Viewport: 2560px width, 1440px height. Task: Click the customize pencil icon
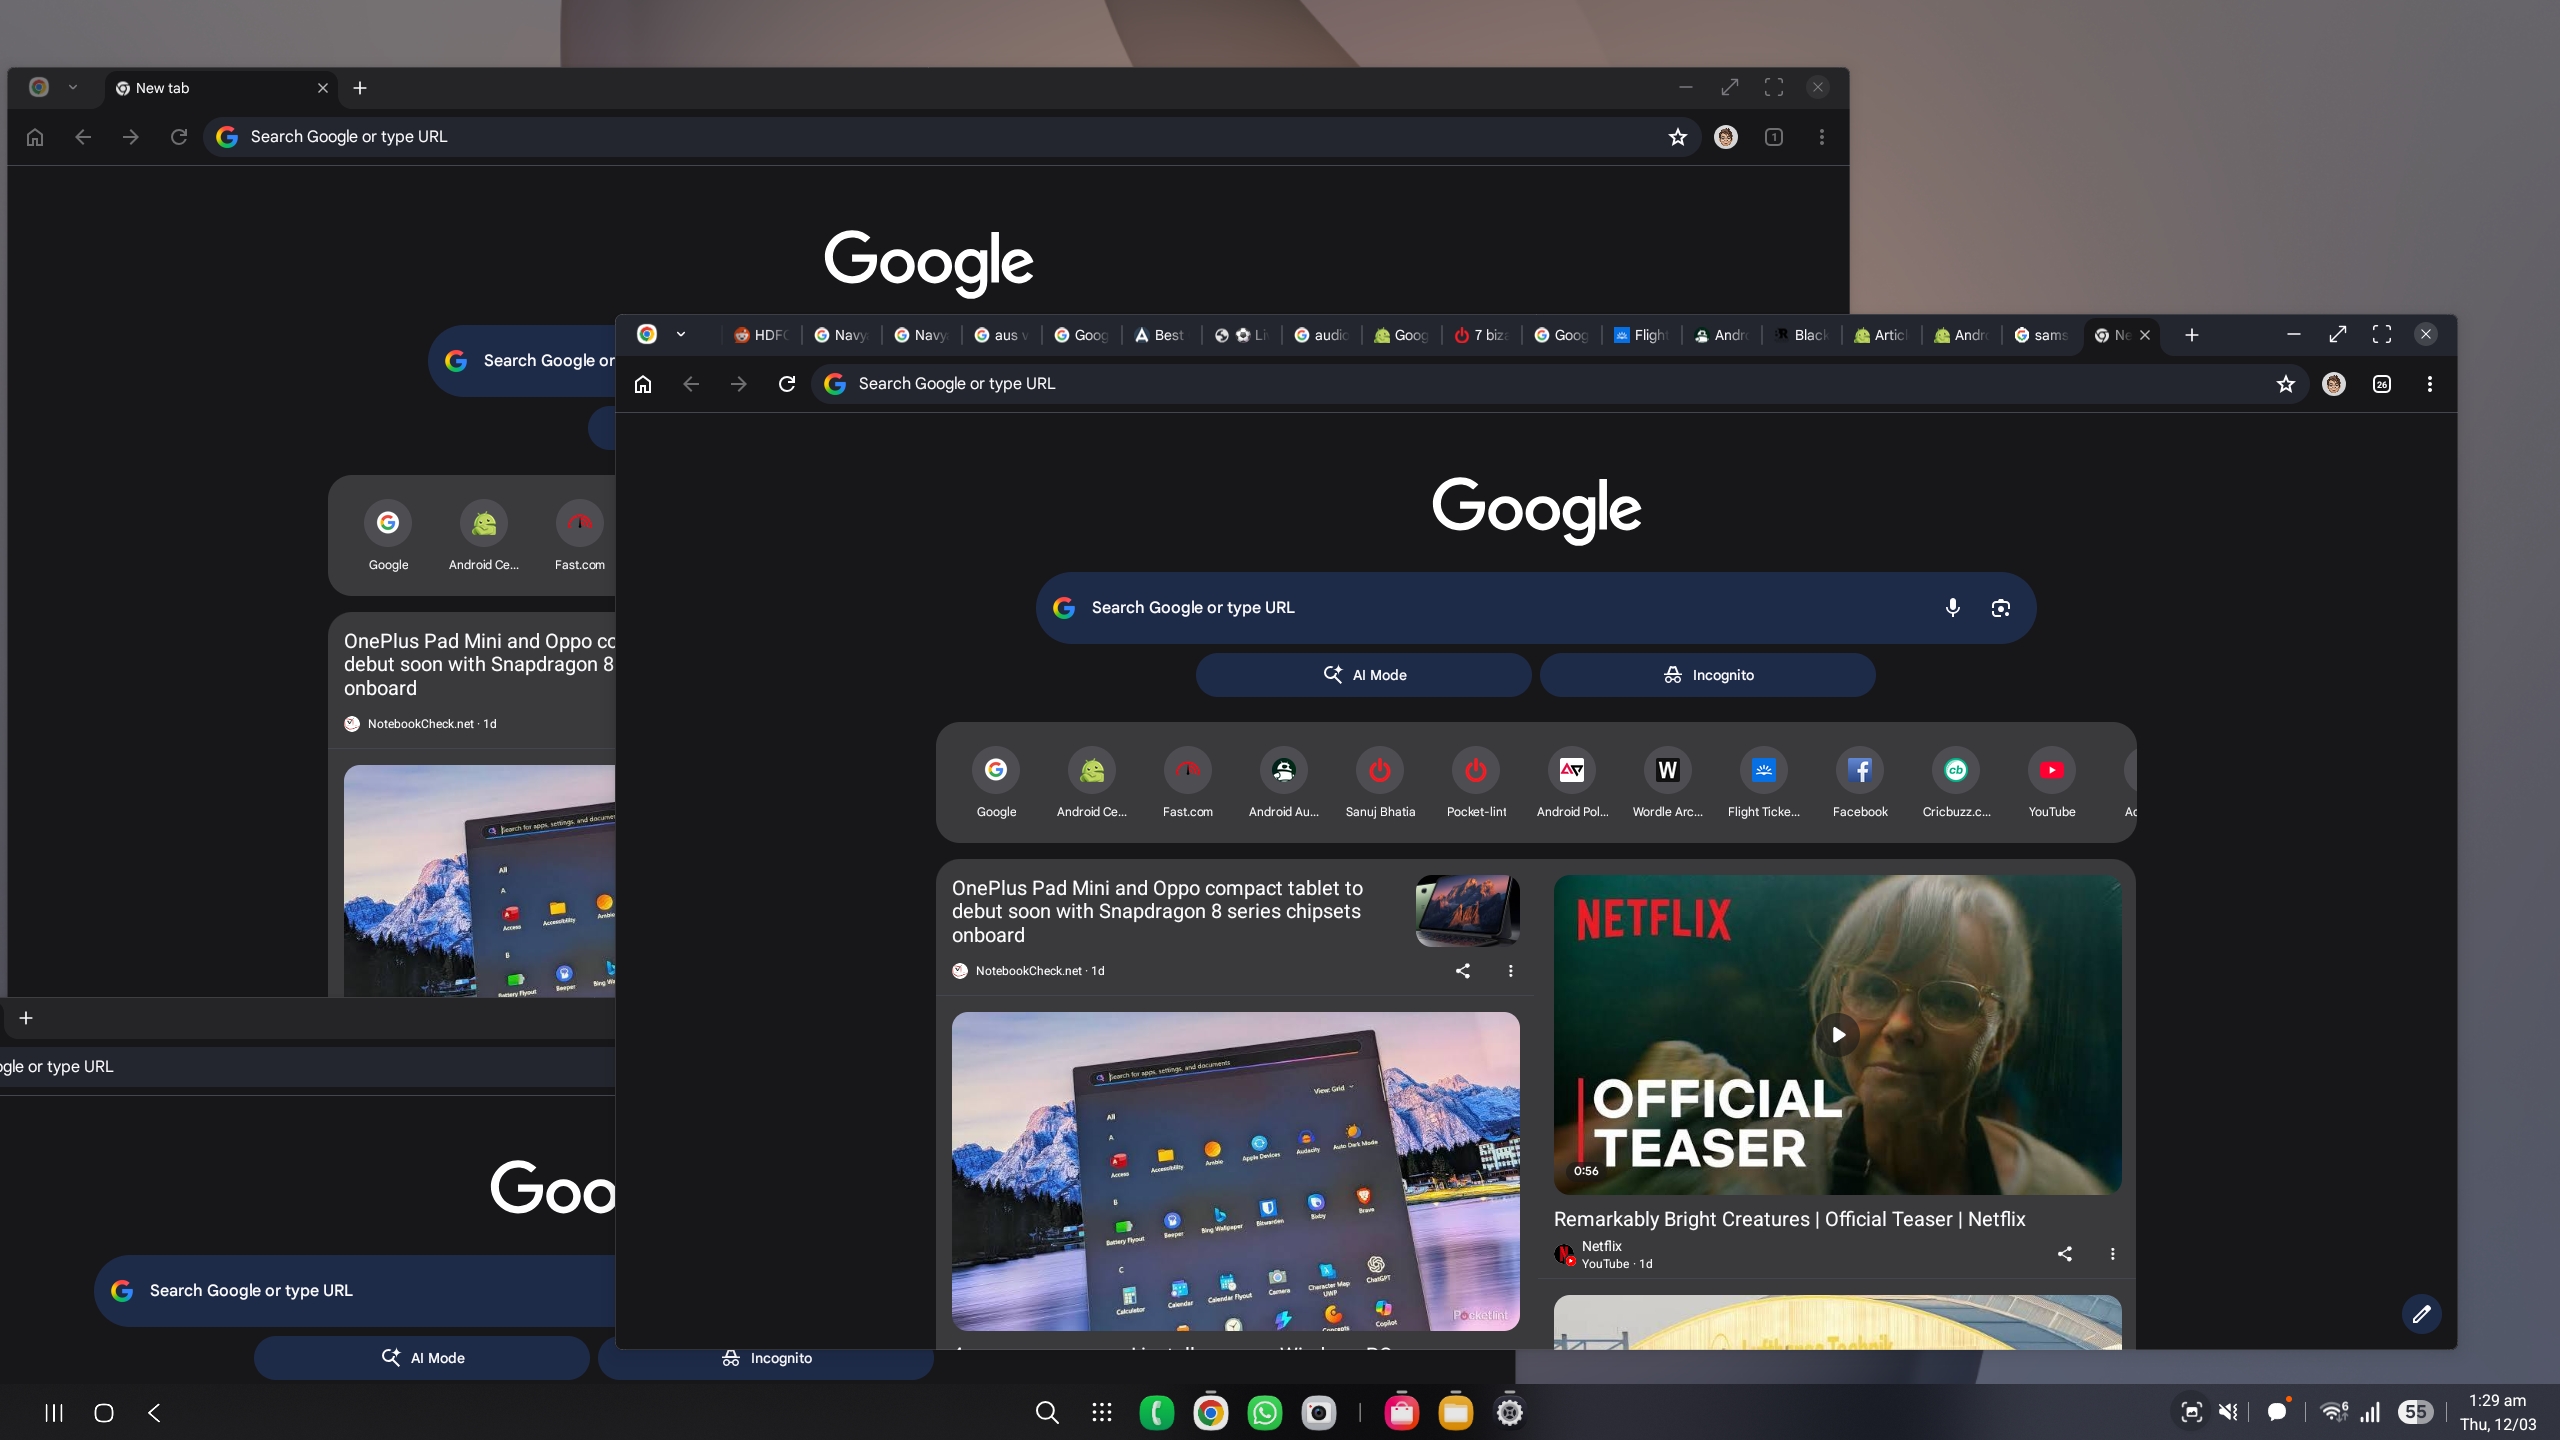[2421, 1314]
